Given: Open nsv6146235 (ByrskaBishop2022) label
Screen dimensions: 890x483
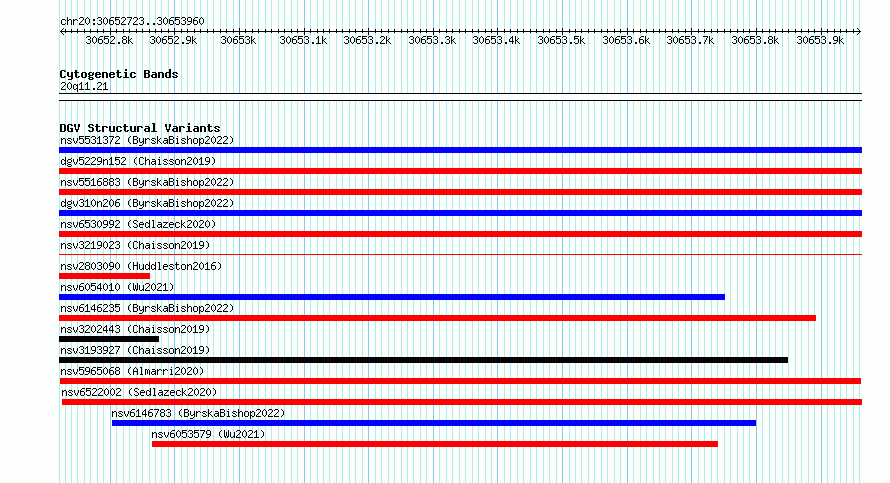Looking at the screenshot, I should click(147, 308).
